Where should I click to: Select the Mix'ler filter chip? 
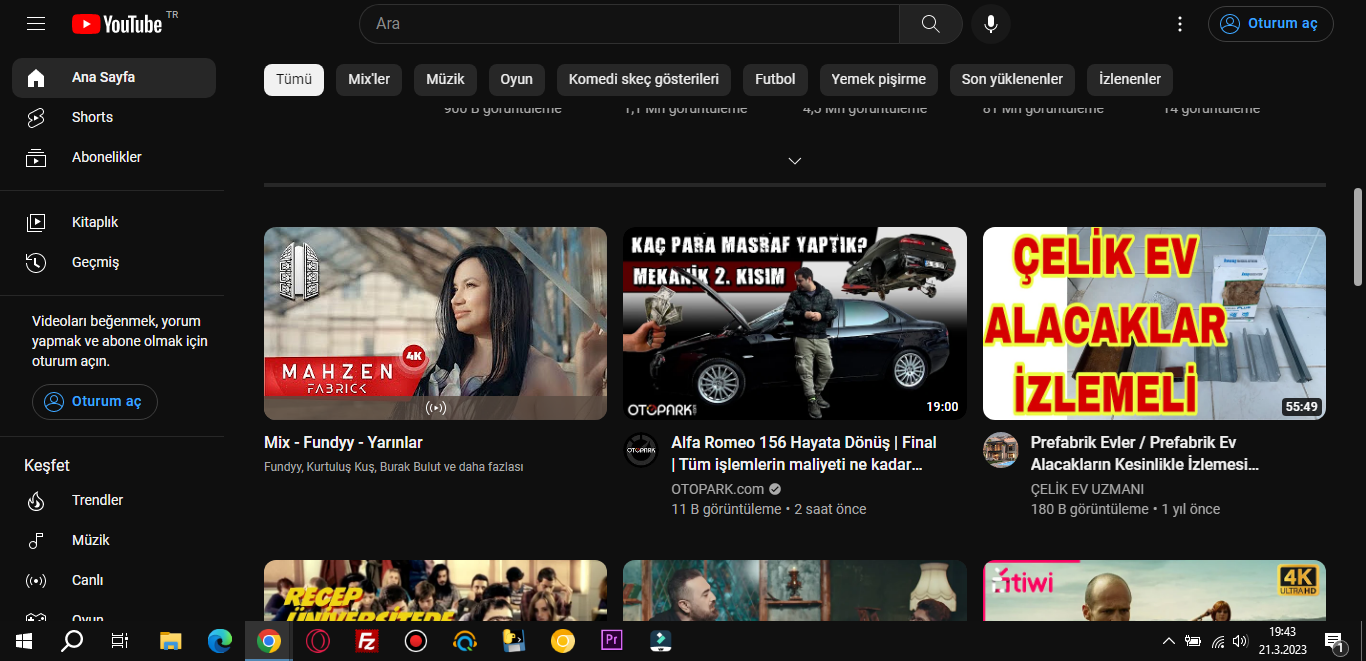coord(369,79)
